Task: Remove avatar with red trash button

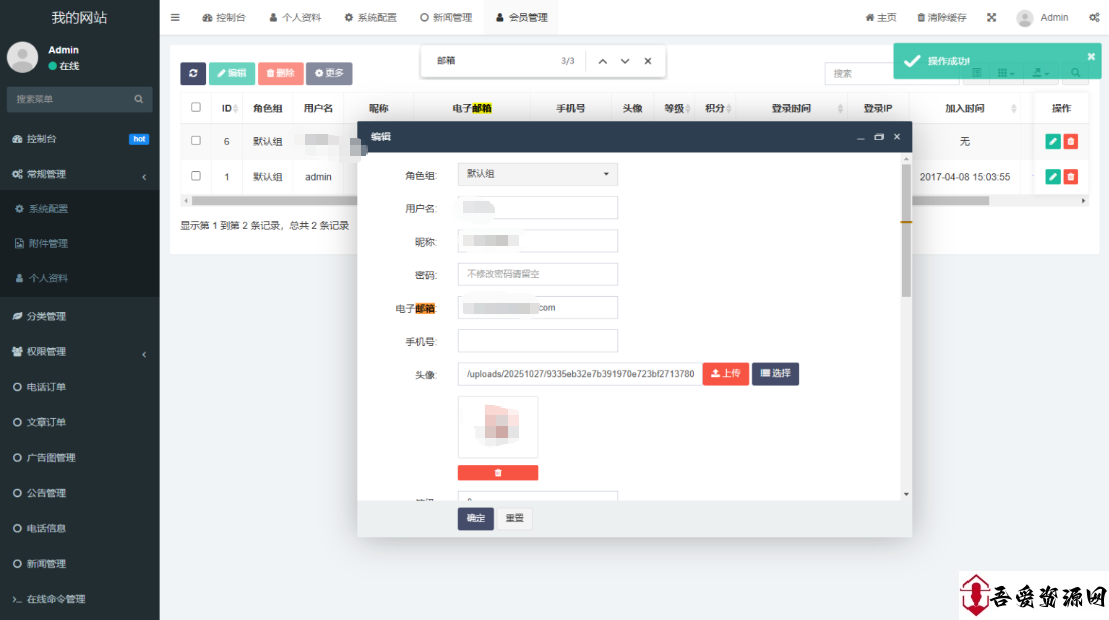Action: pyautogui.click(x=498, y=472)
